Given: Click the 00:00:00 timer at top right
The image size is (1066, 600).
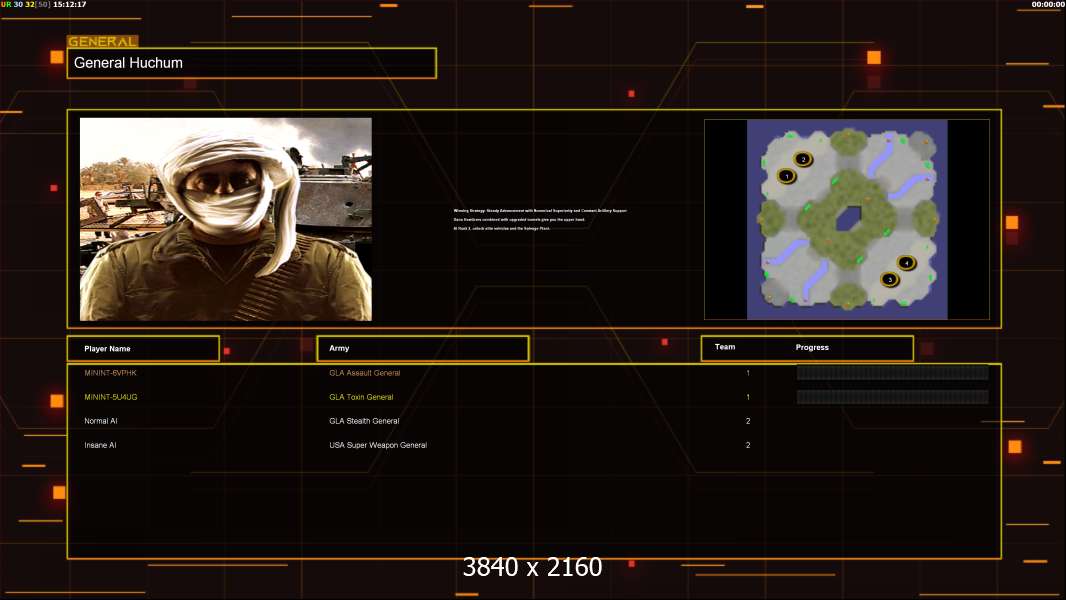Looking at the screenshot, I should pos(1048,4).
